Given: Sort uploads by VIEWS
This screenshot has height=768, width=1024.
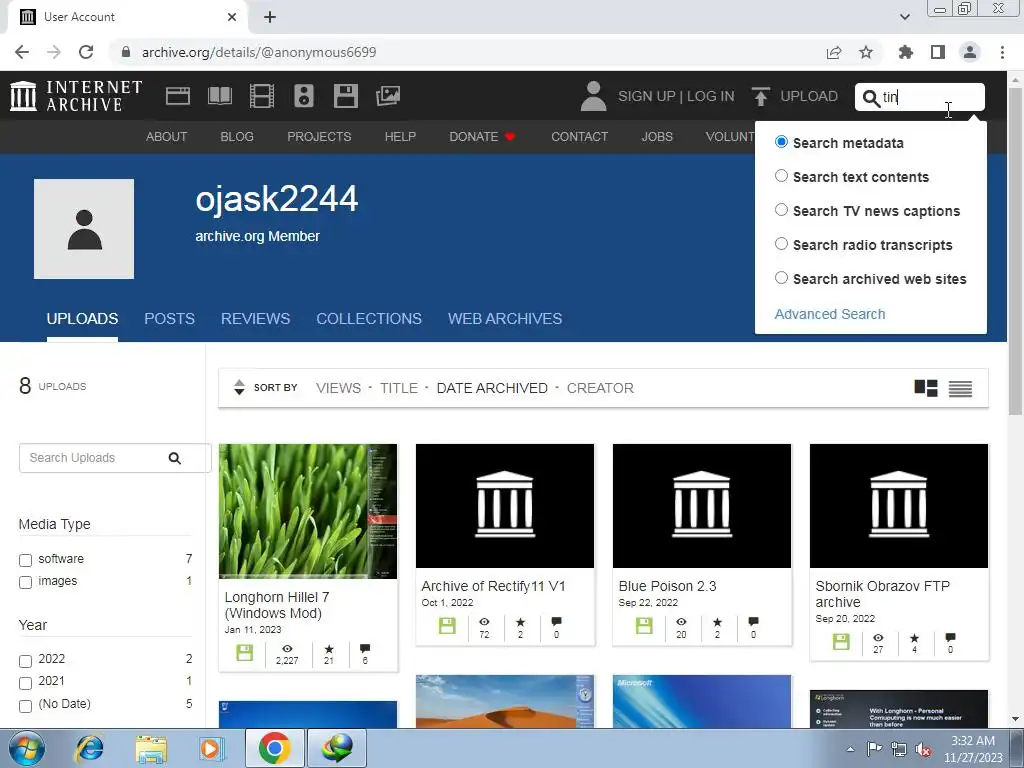Looking at the screenshot, I should 338,388.
